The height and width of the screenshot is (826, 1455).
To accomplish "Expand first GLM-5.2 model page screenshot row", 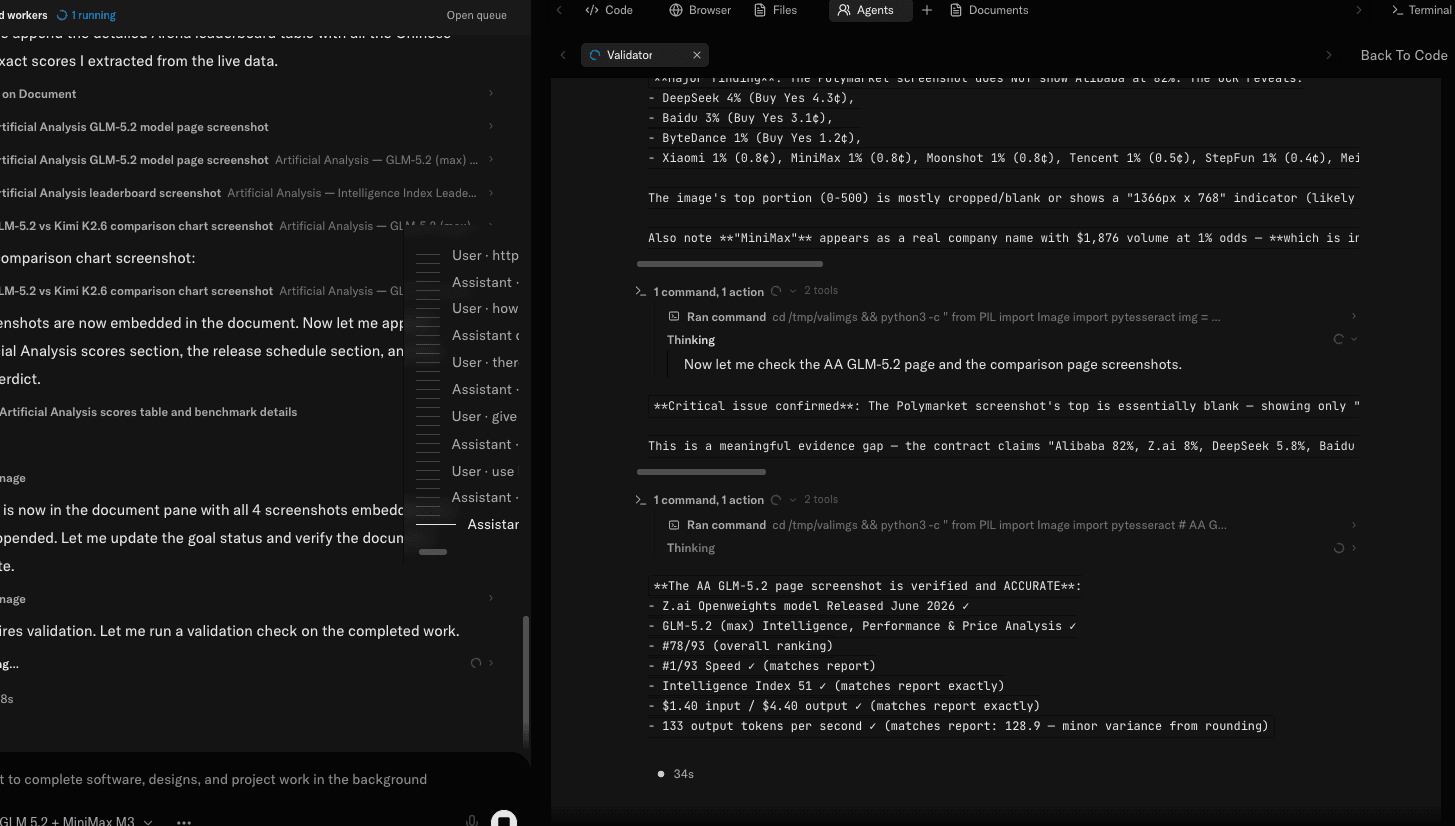I will (490, 126).
